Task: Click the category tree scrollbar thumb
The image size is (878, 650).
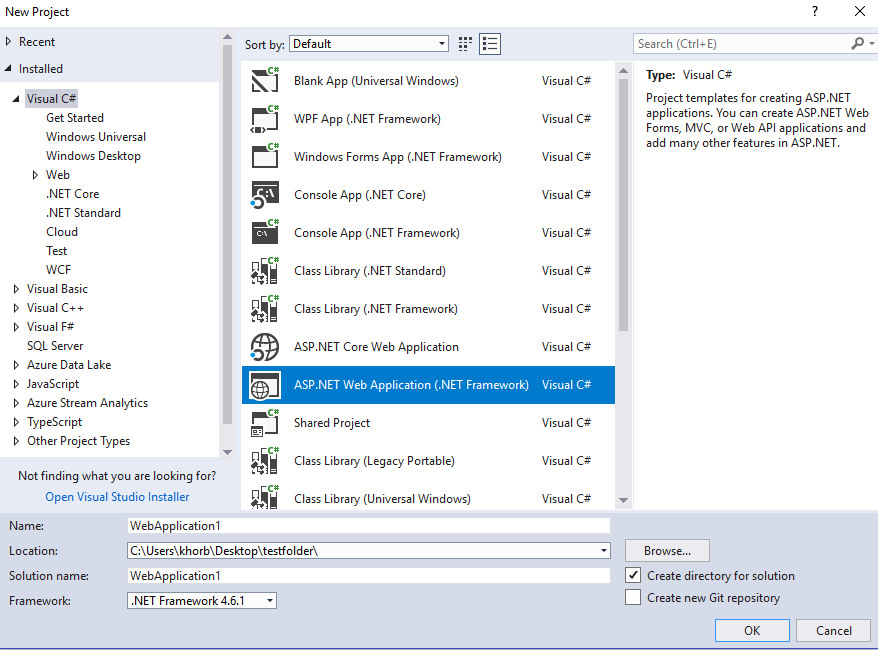Action: (x=227, y=235)
